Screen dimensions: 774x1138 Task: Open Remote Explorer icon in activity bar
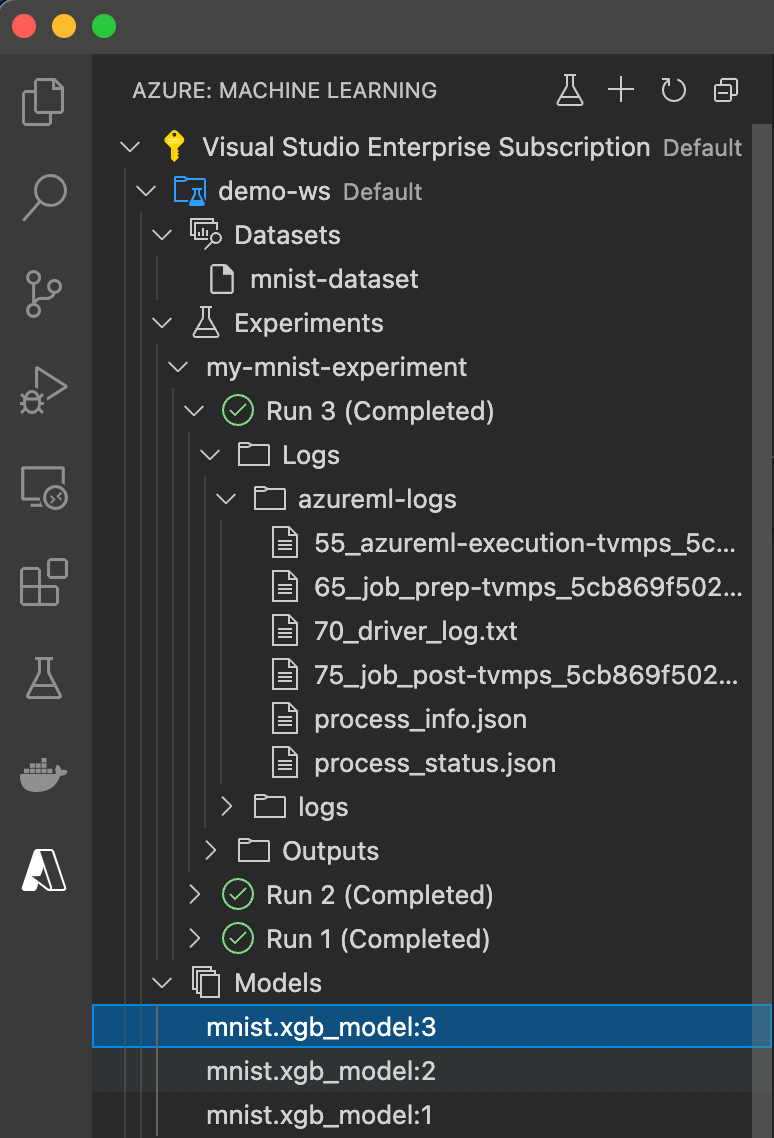tap(44, 487)
